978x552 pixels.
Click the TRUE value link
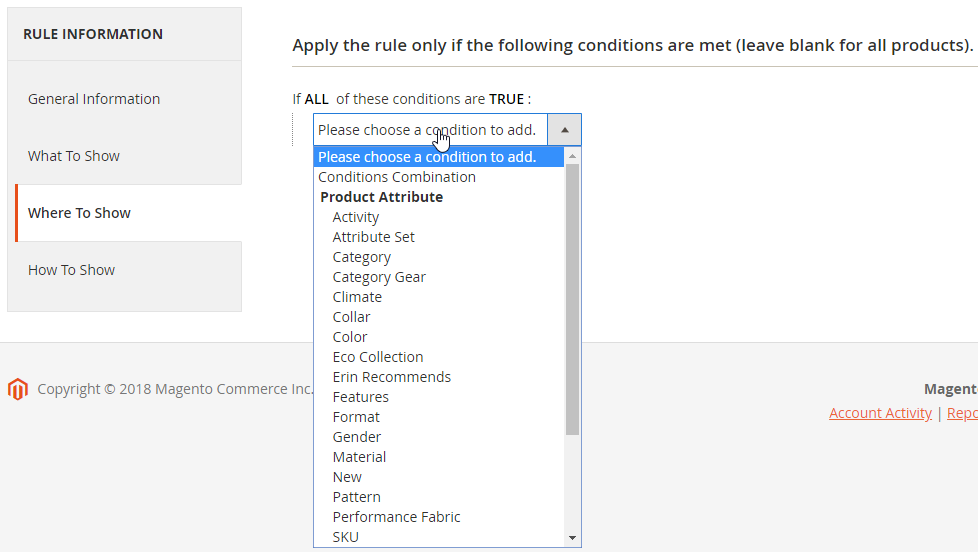tap(506, 99)
